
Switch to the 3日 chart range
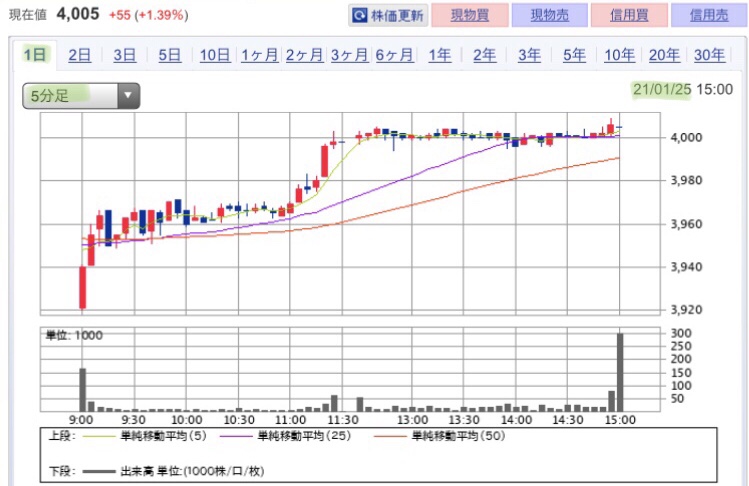click(x=124, y=55)
